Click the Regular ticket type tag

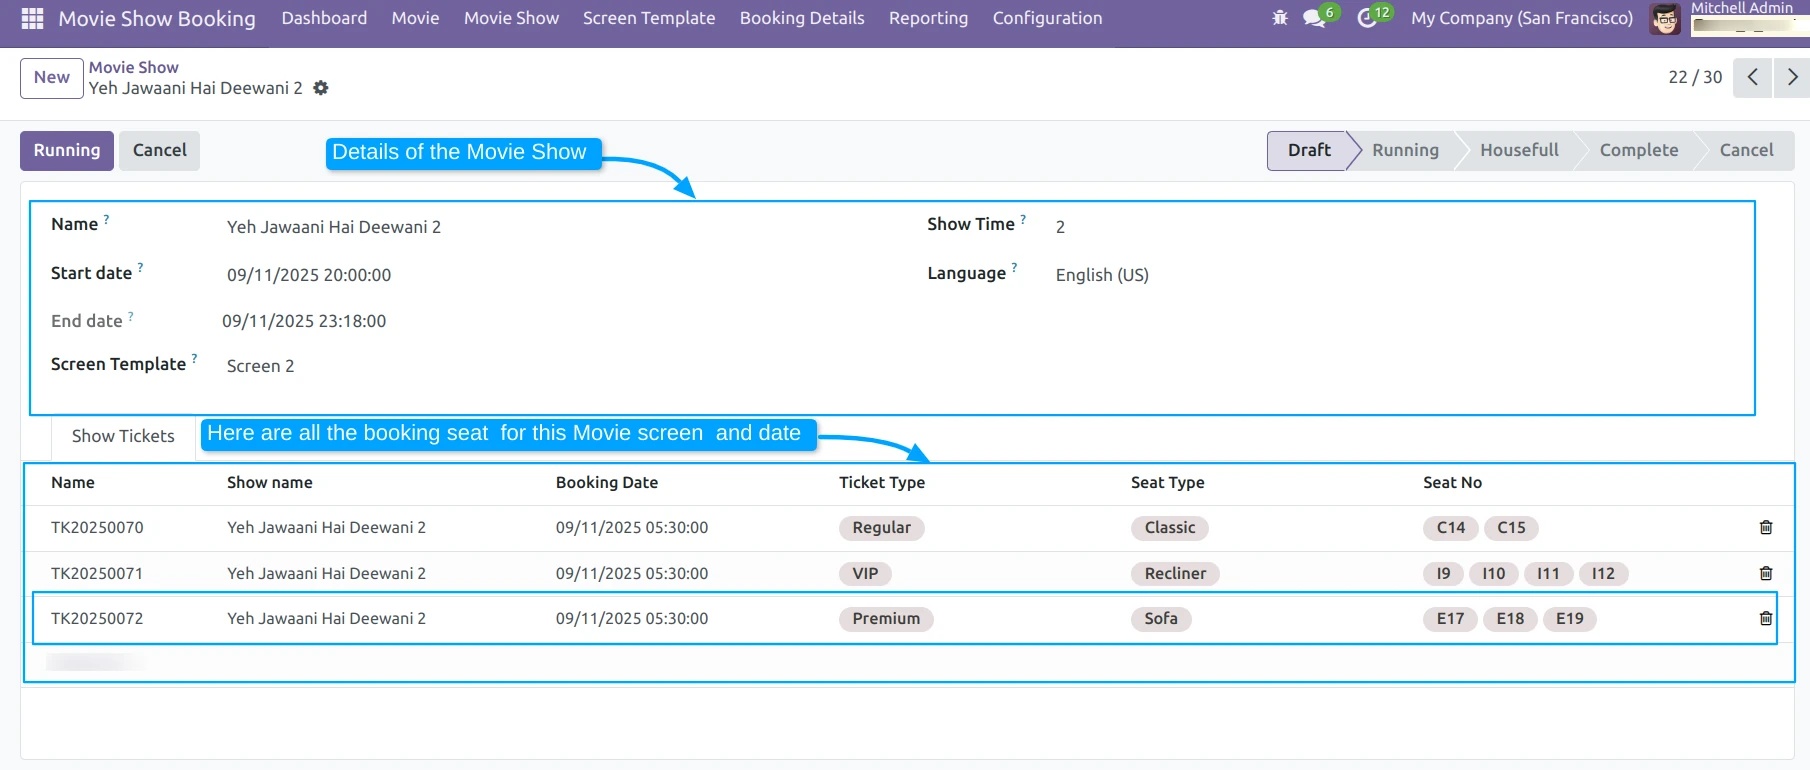pyautogui.click(x=881, y=528)
